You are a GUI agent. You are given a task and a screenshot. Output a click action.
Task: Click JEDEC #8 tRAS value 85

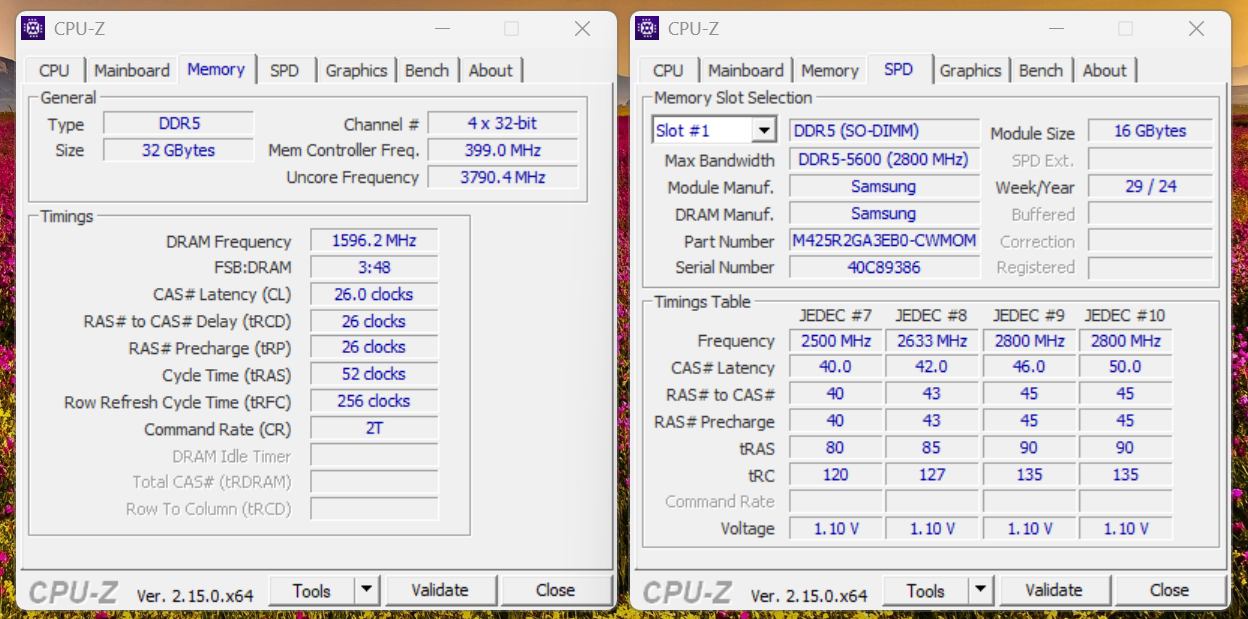click(x=932, y=448)
